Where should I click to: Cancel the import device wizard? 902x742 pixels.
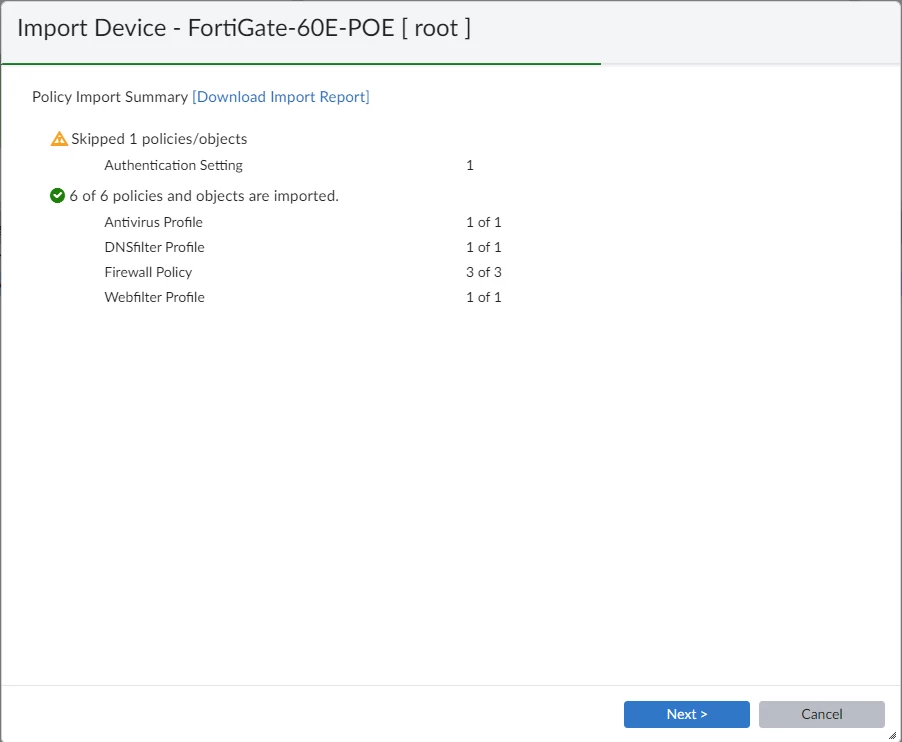821,714
